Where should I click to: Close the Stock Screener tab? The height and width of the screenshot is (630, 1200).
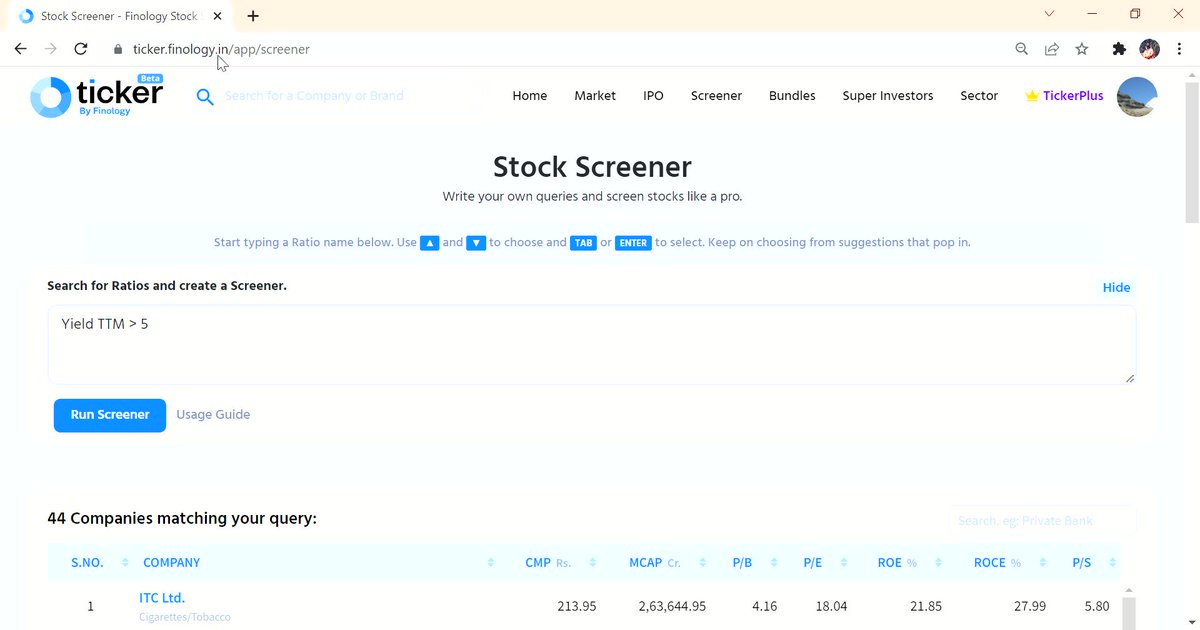coord(218,16)
